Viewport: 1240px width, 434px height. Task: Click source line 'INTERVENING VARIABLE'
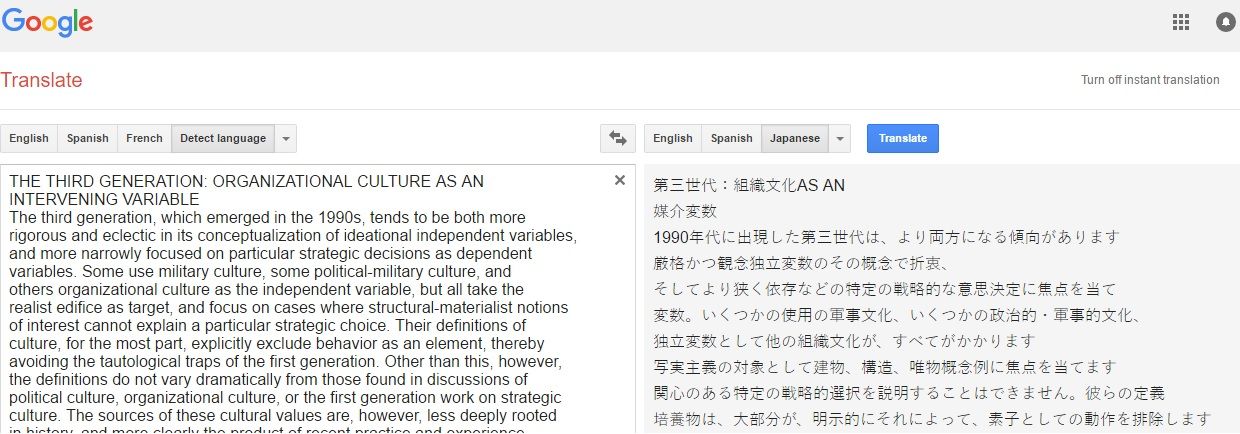tap(105, 199)
